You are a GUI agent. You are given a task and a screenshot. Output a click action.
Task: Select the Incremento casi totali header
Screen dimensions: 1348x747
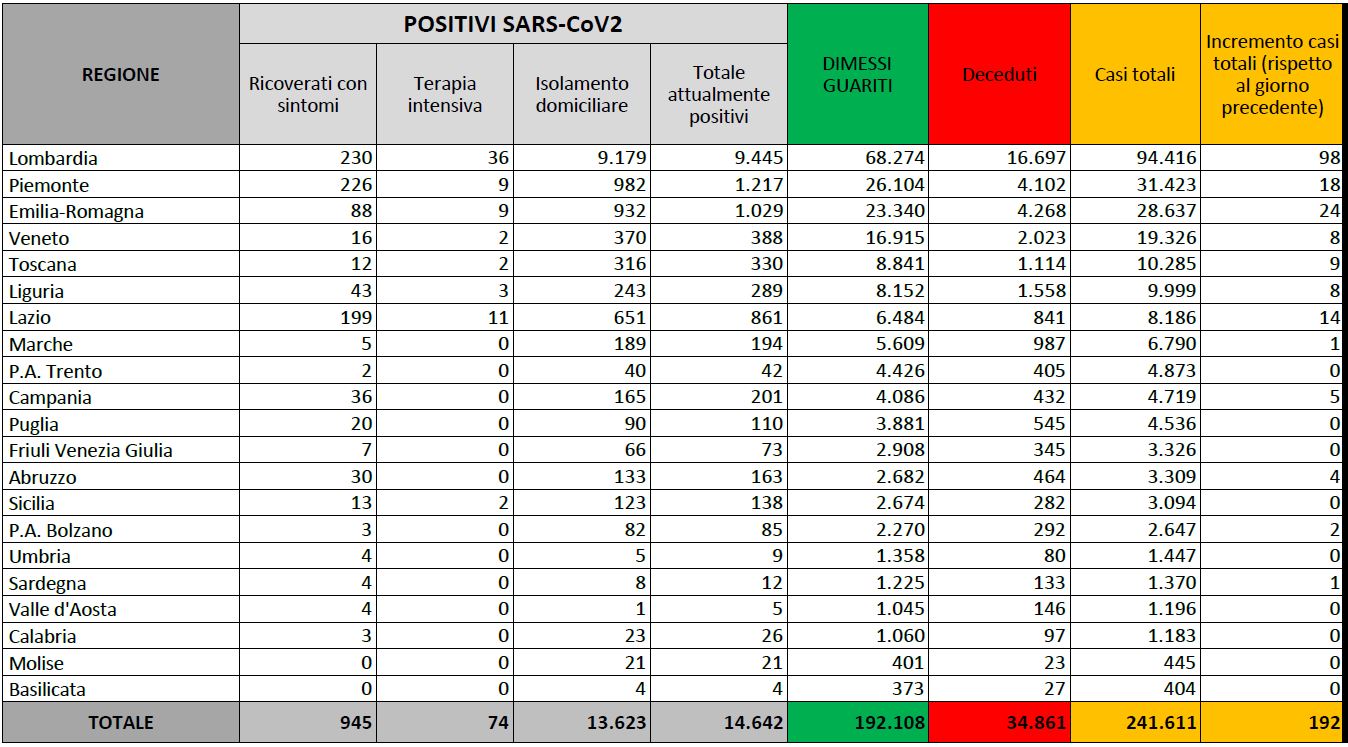1272,75
